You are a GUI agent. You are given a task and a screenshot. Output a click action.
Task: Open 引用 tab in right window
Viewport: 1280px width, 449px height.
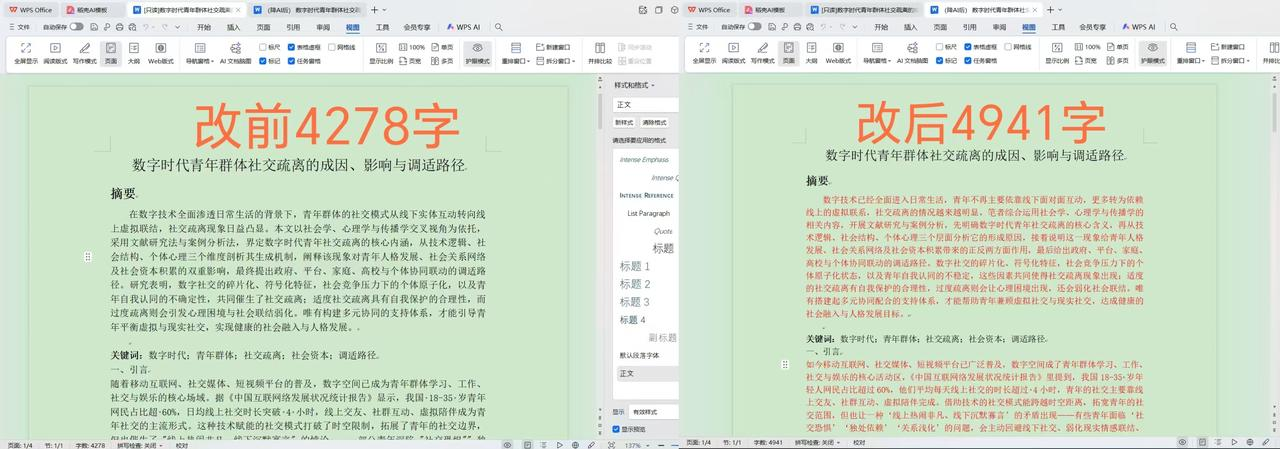coord(969,27)
